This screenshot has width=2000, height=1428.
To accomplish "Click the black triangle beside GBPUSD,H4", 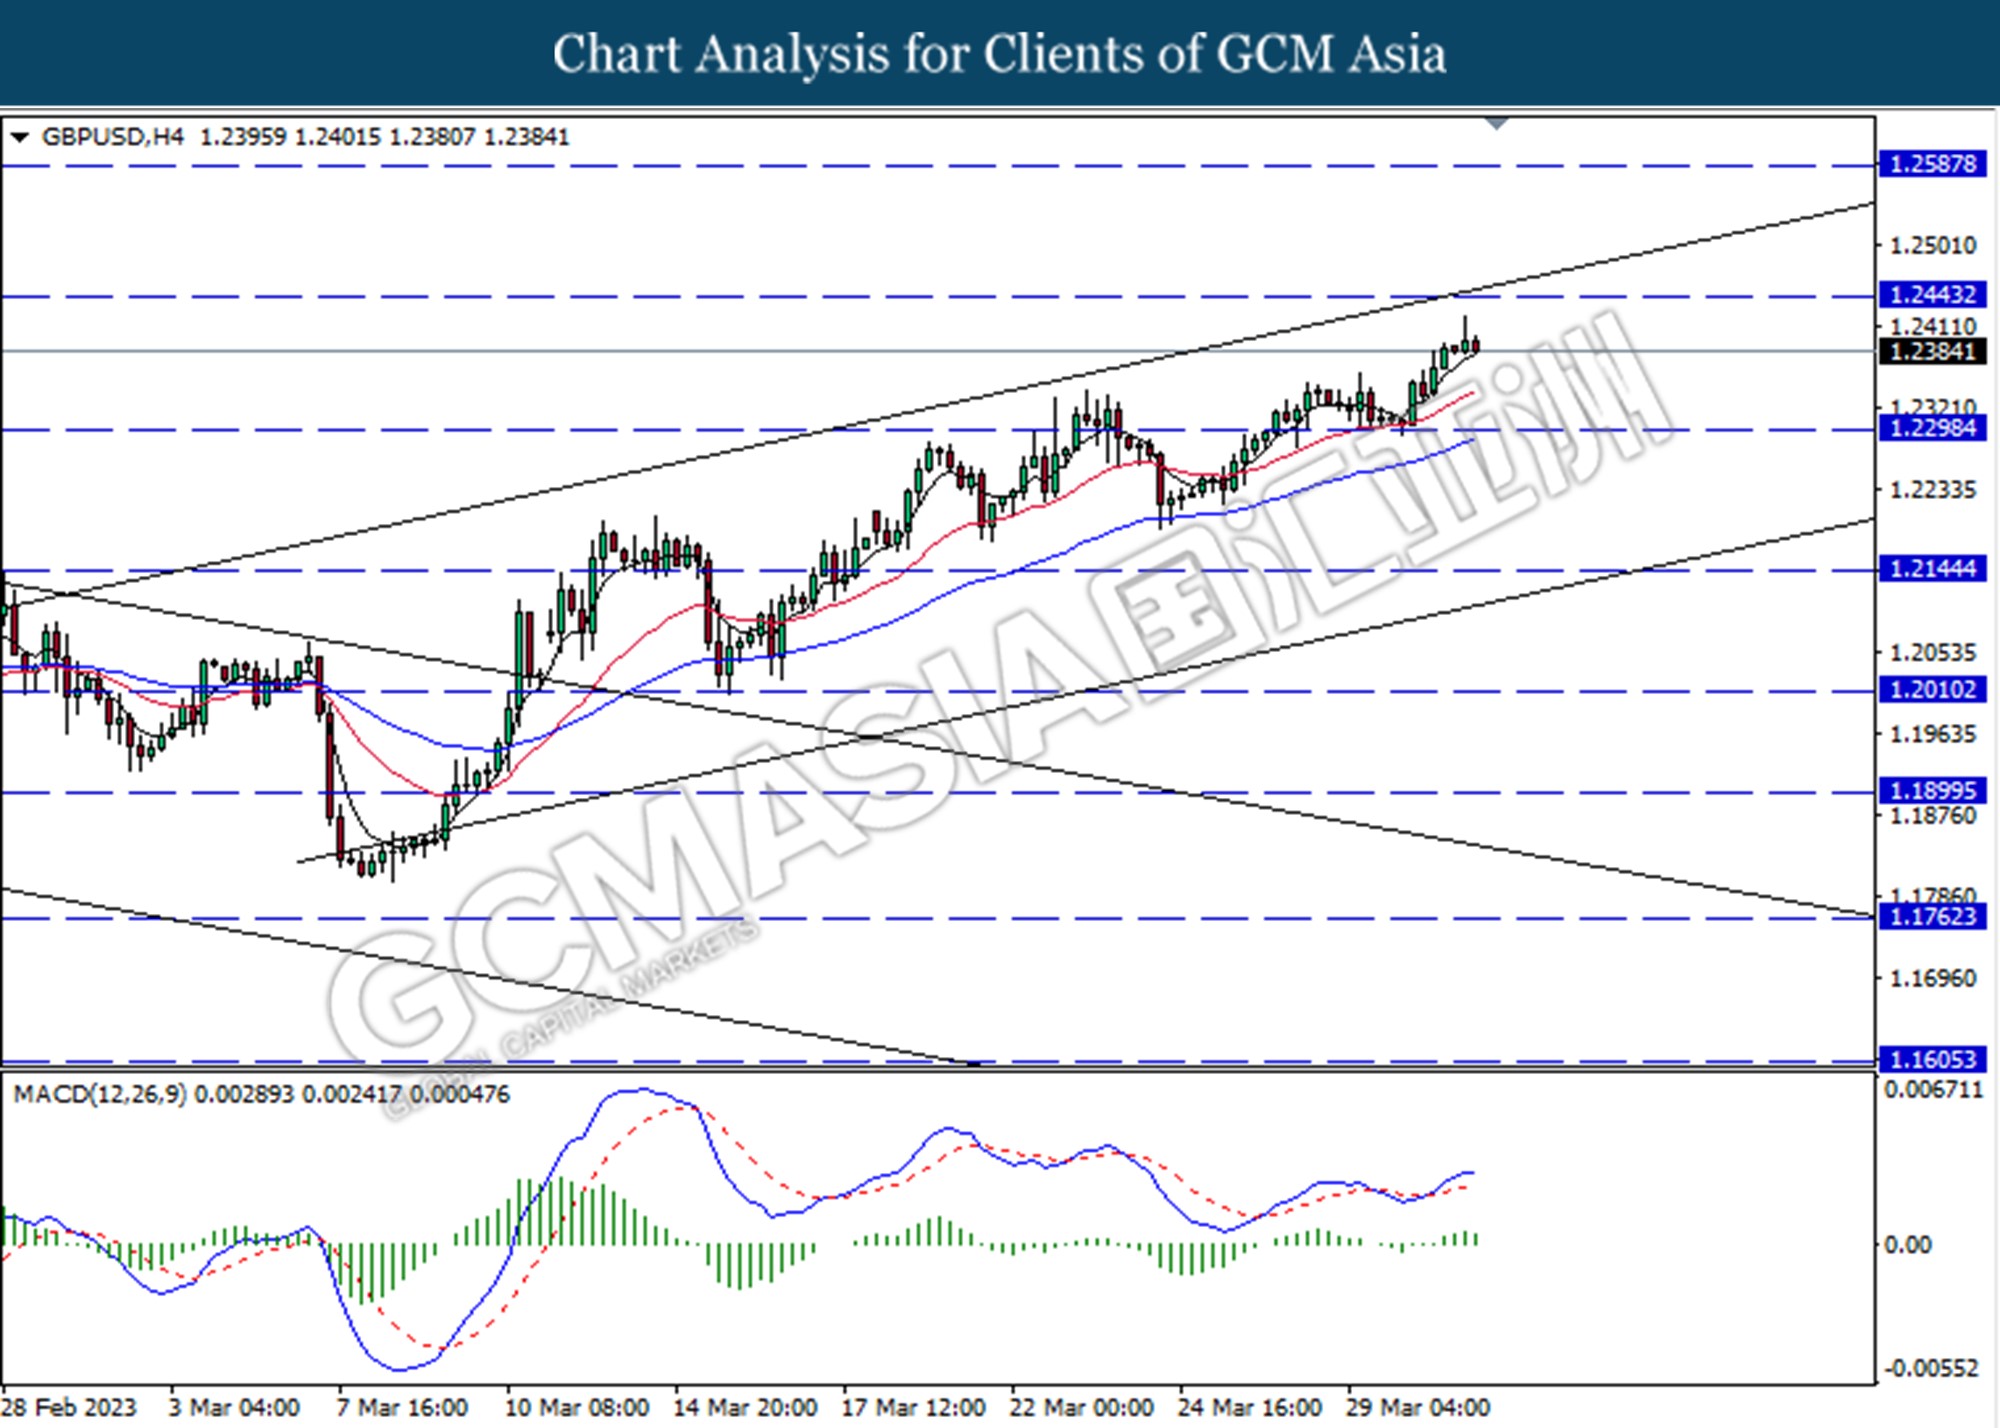I will point(19,137).
